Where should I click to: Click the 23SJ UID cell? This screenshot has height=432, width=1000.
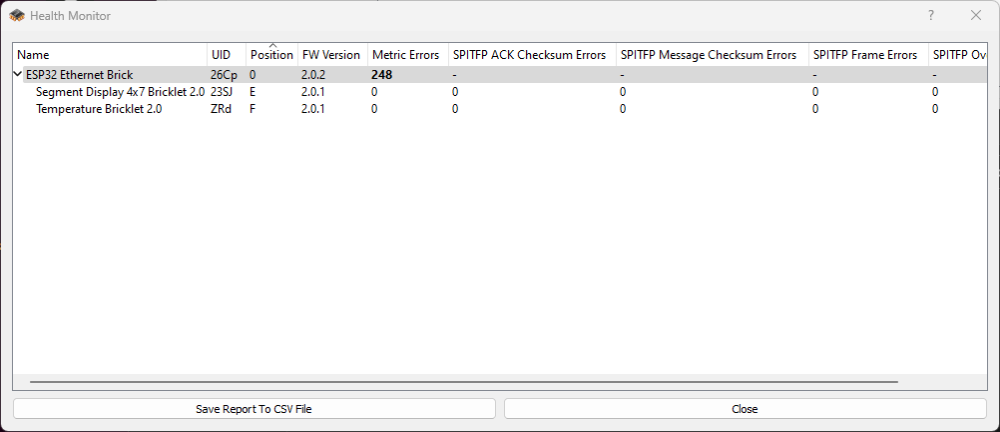(222, 92)
